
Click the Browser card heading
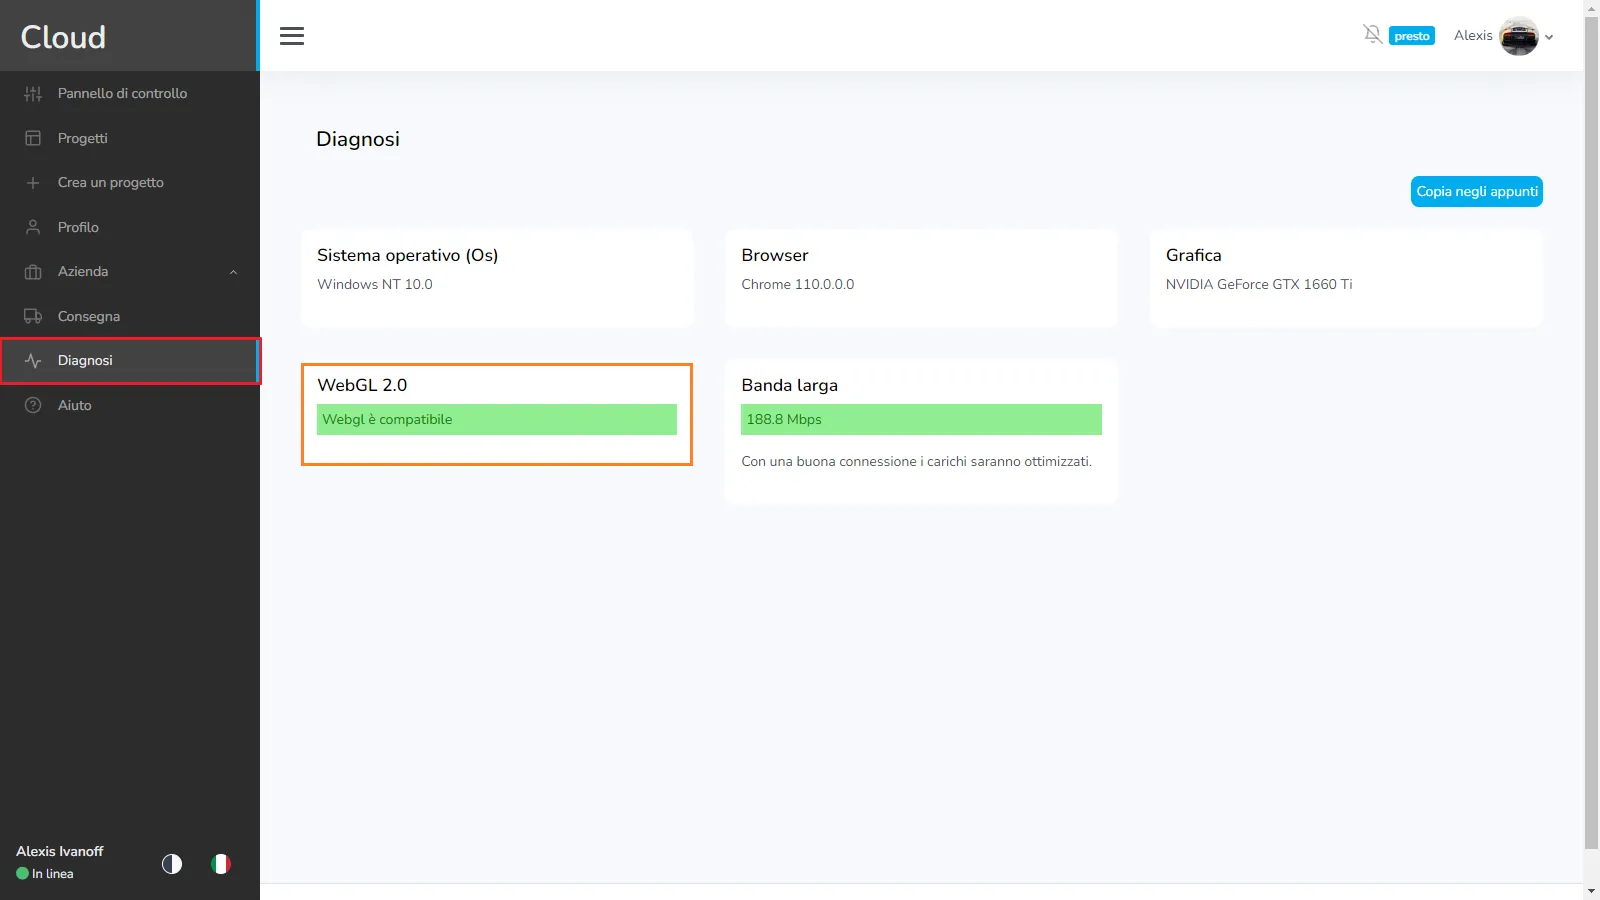[775, 255]
